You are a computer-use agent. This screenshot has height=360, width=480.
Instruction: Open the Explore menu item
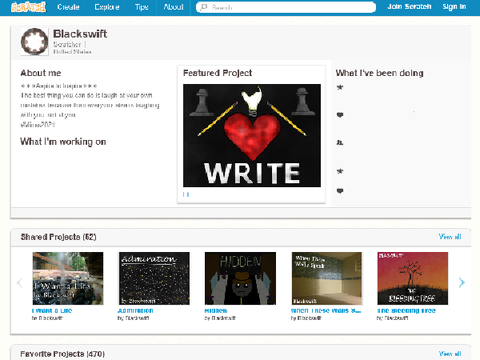click(107, 7)
